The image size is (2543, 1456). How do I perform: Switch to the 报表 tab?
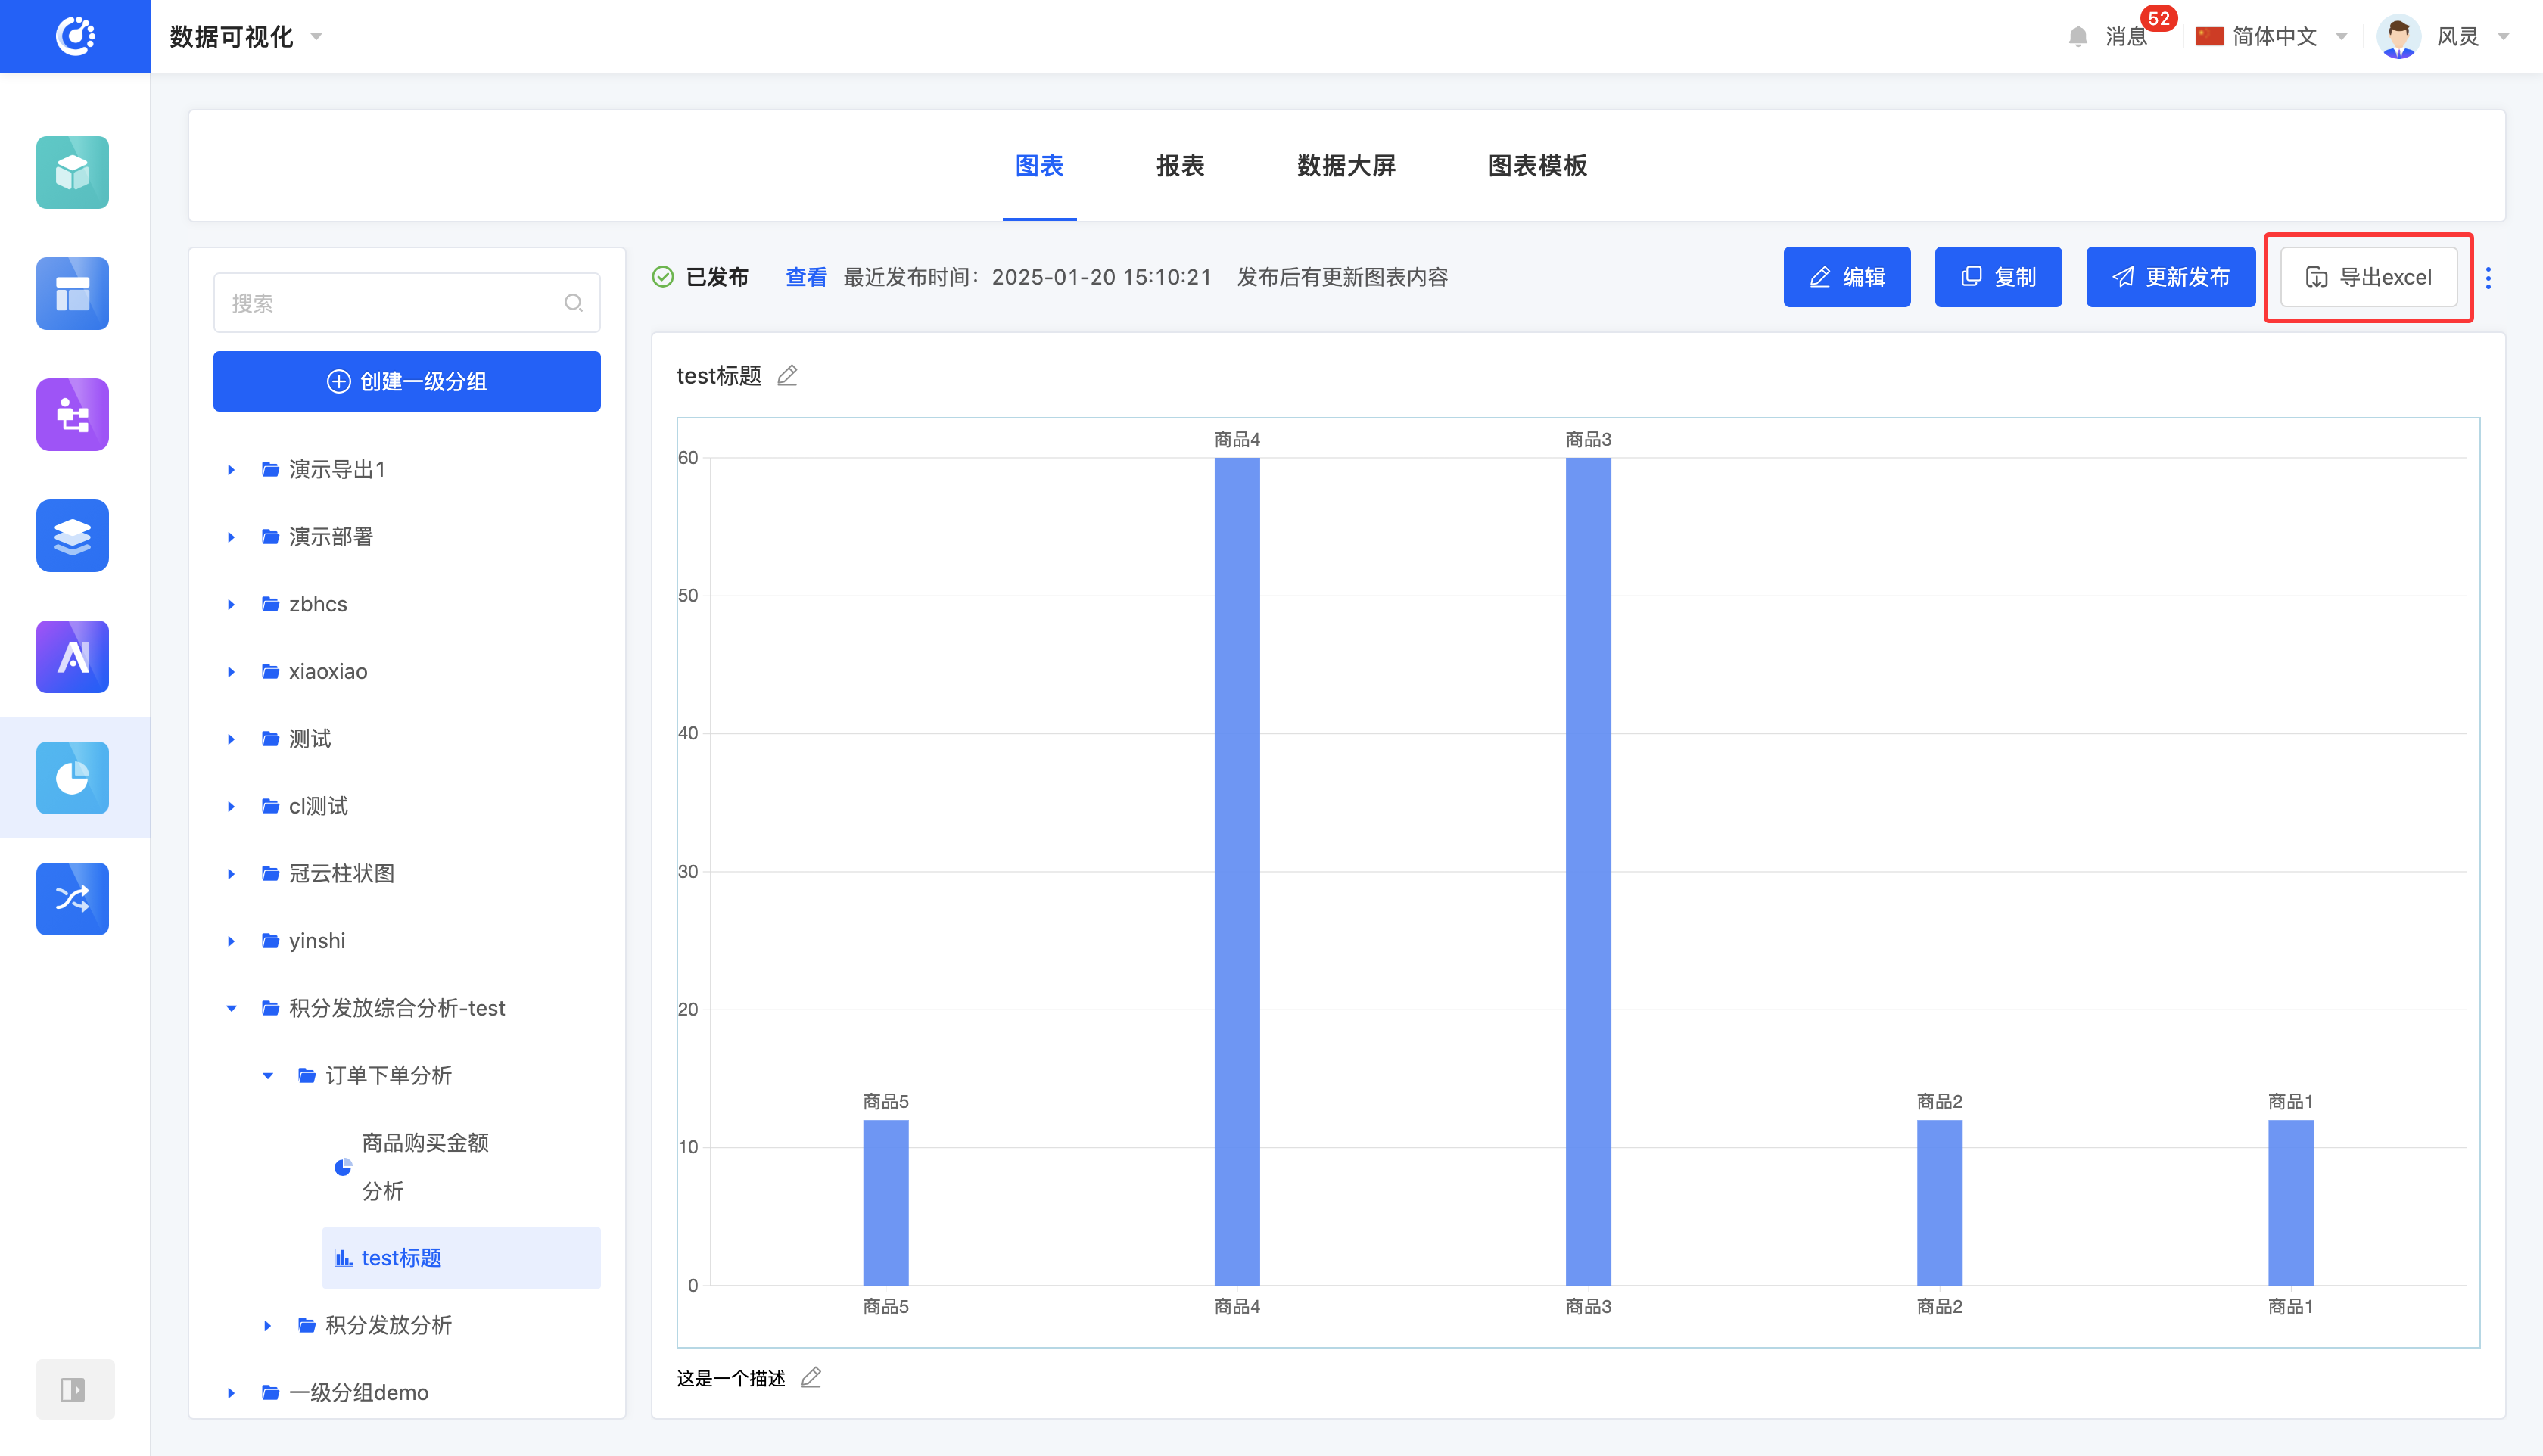coord(1180,165)
